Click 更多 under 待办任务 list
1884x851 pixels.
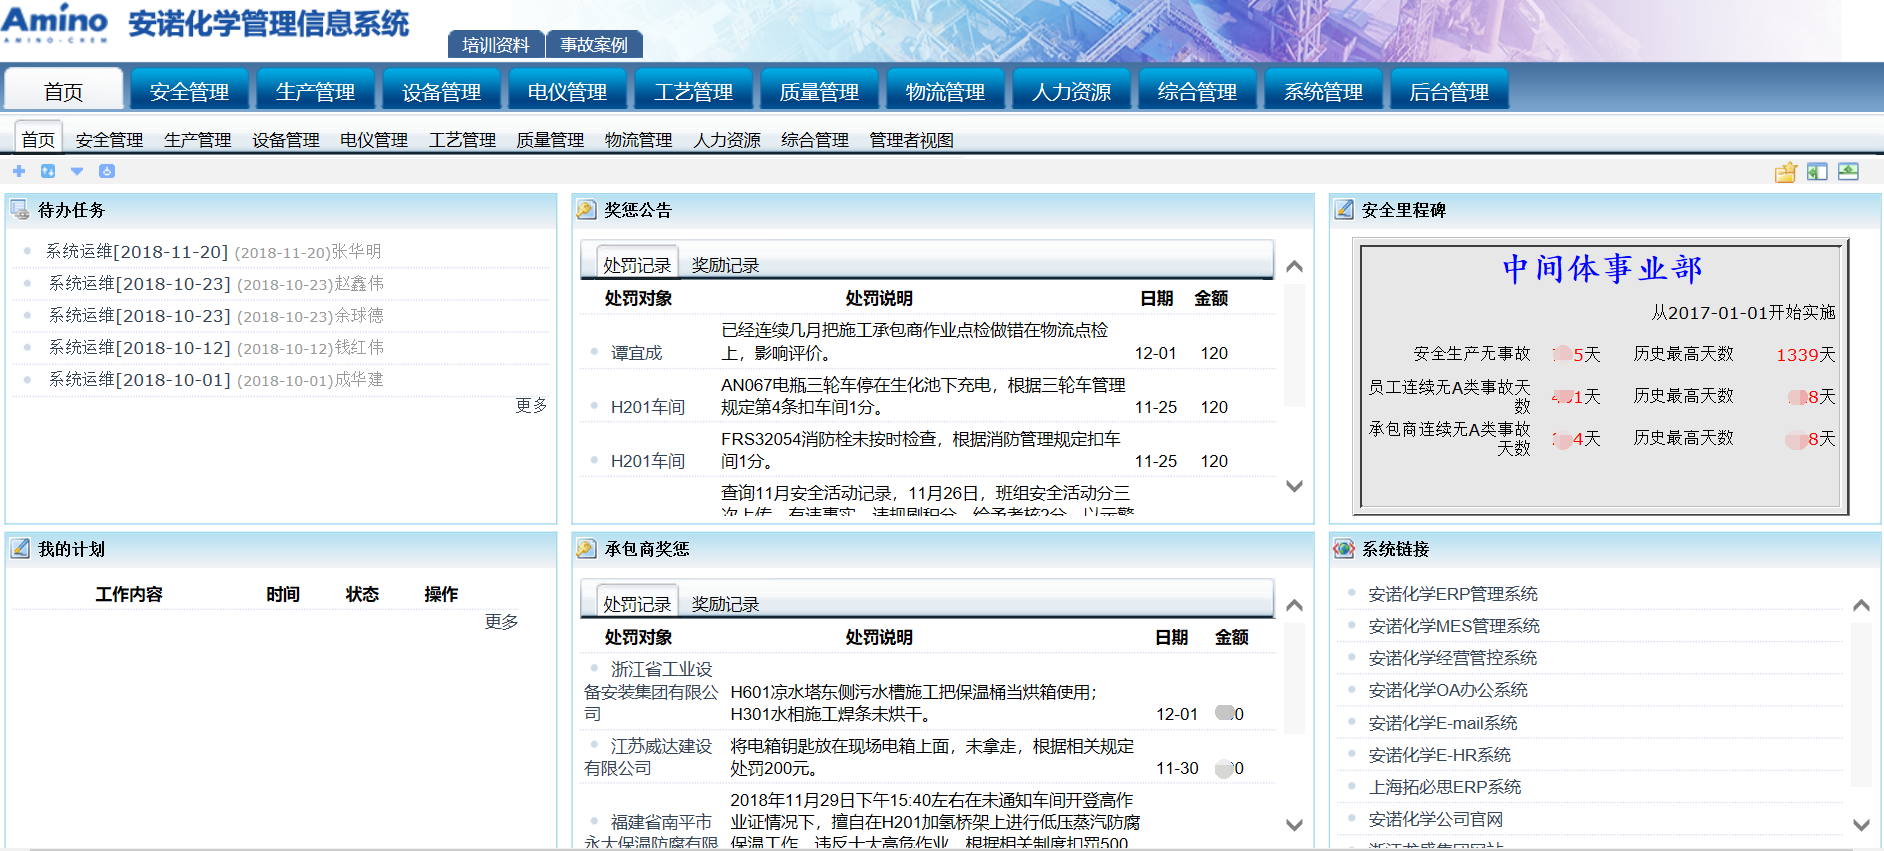point(531,405)
